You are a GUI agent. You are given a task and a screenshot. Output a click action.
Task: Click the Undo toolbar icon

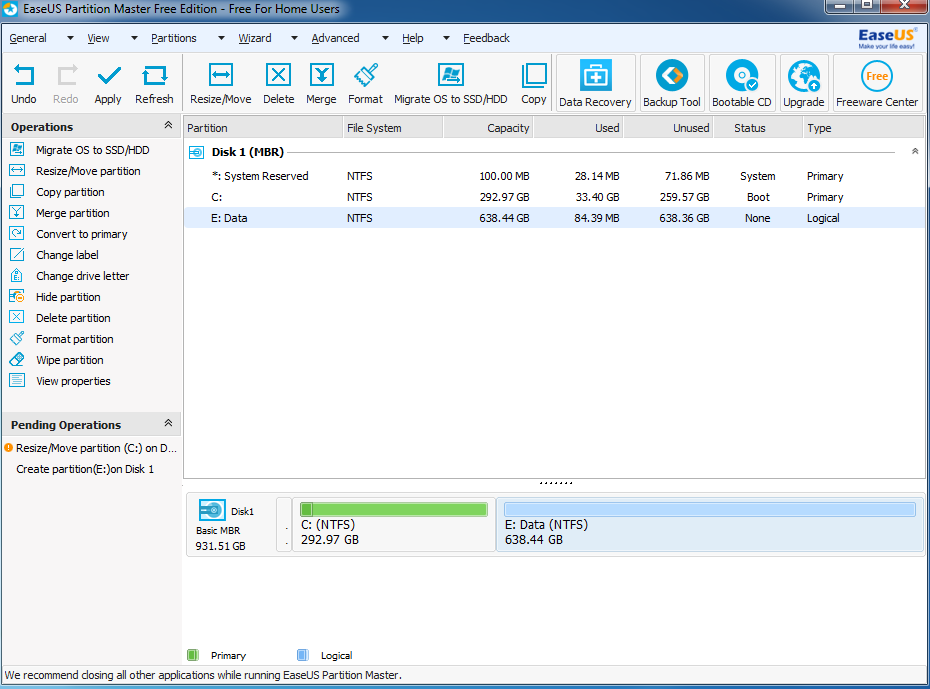coord(24,76)
